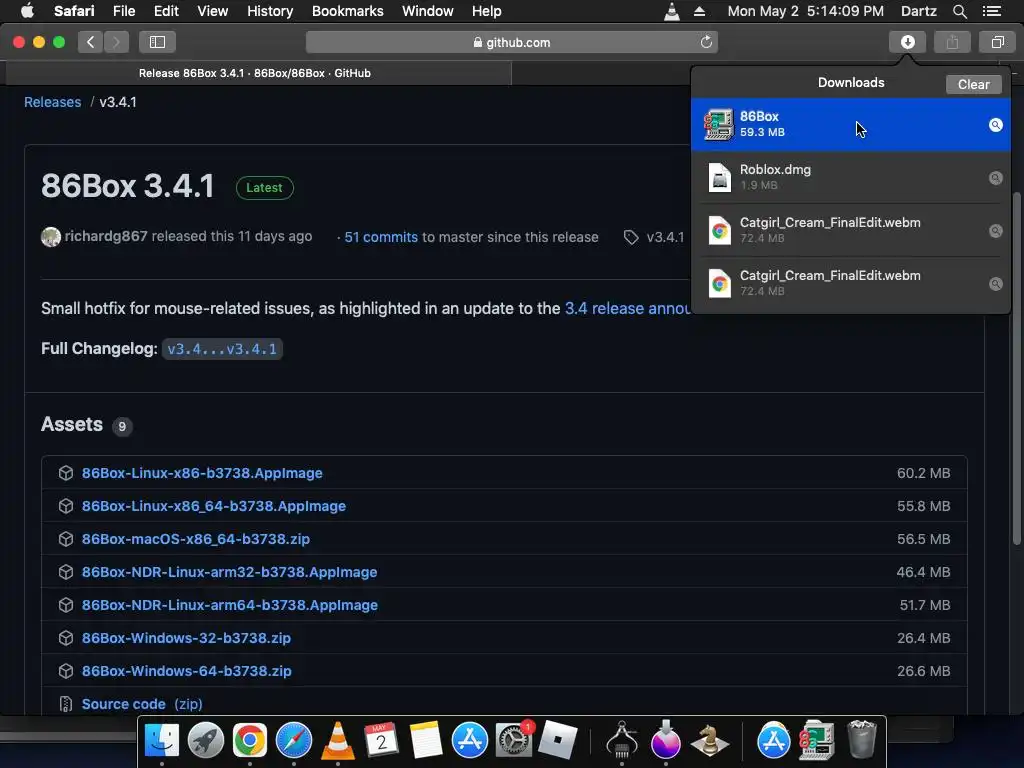Viewport: 1024px width, 768px height.
Task: Click the eject icon in menu bar
Action: pyautogui.click(x=699, y=11)
